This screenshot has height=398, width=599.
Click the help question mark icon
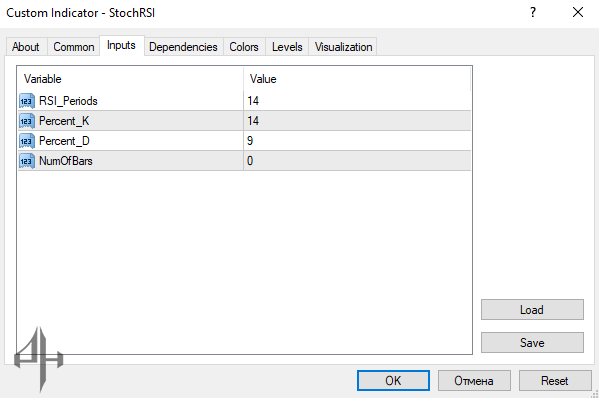click(533, 13)
